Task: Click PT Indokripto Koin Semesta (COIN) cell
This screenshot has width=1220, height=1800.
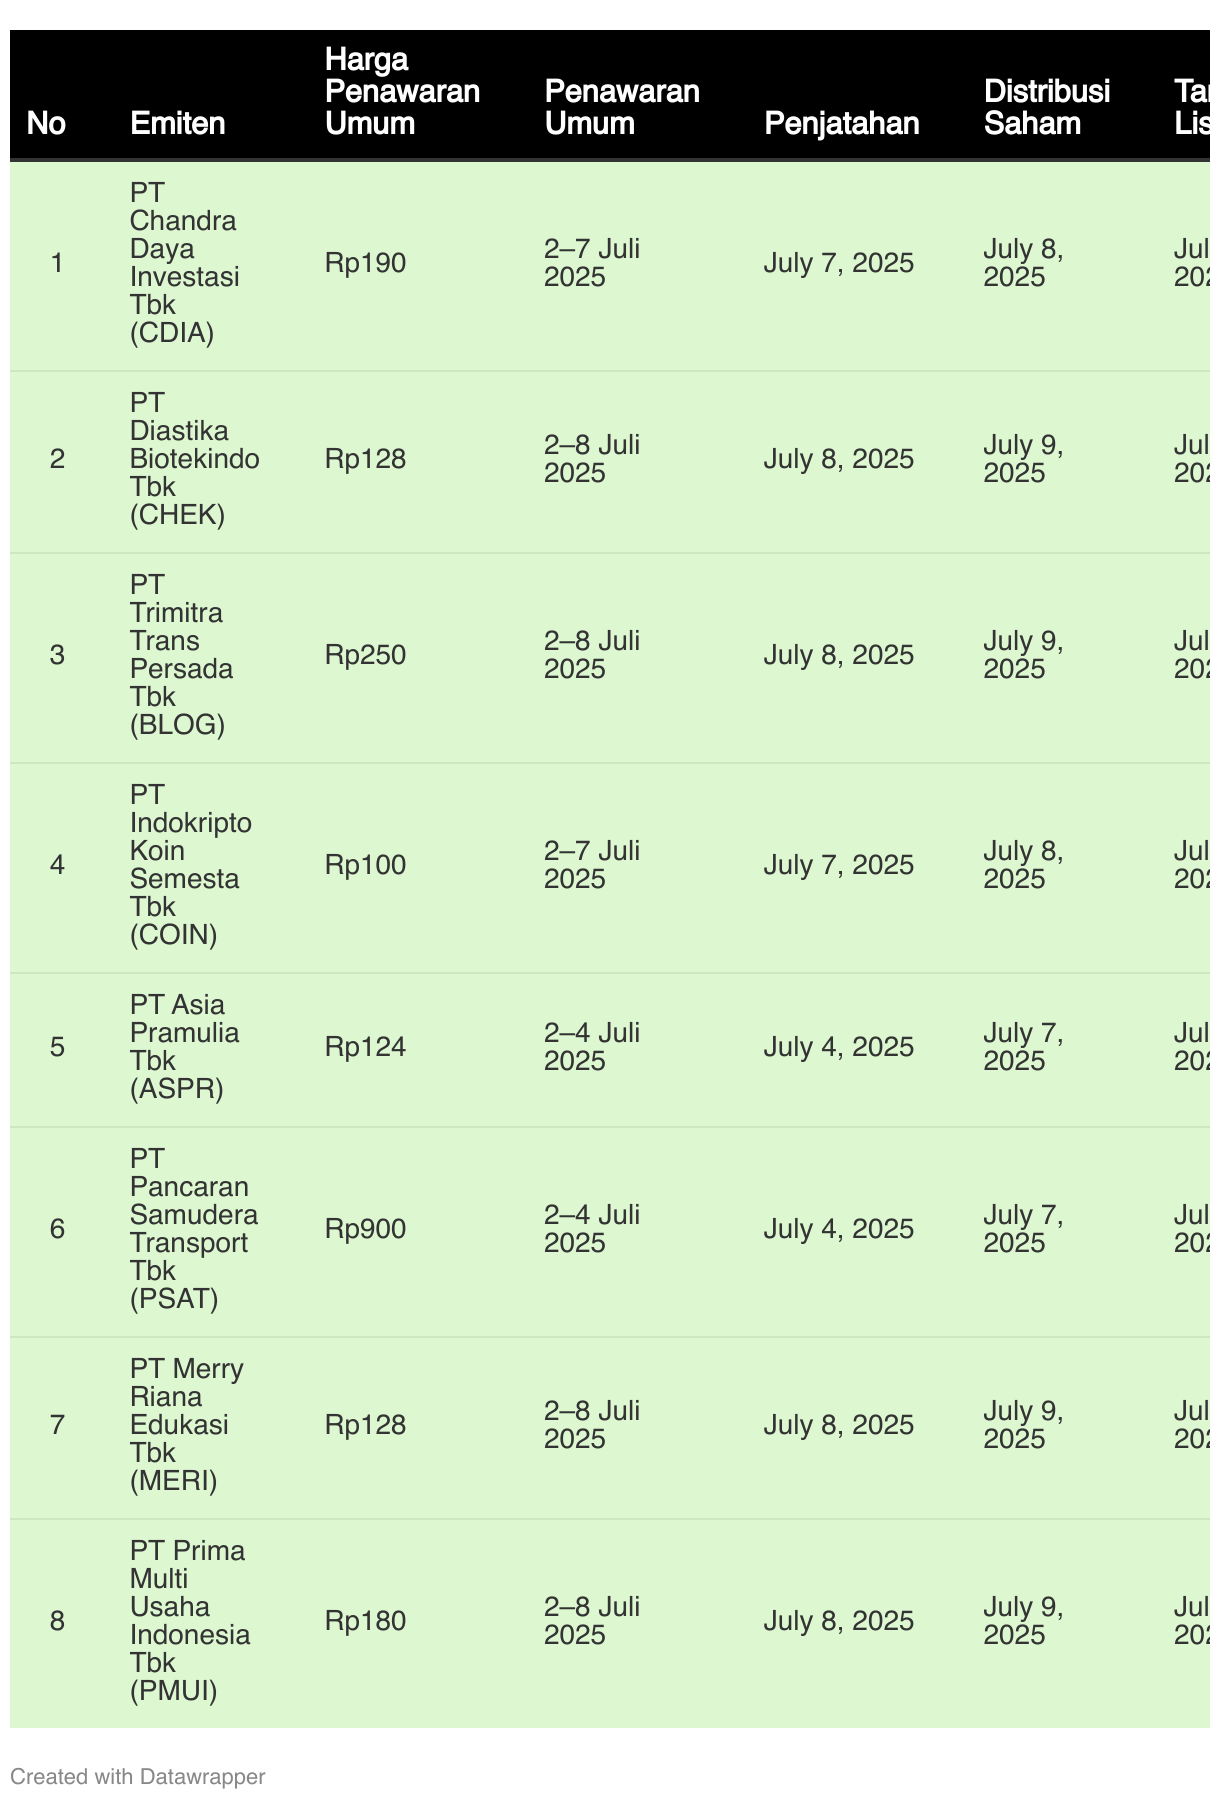Action: click(x=191, y=865)
